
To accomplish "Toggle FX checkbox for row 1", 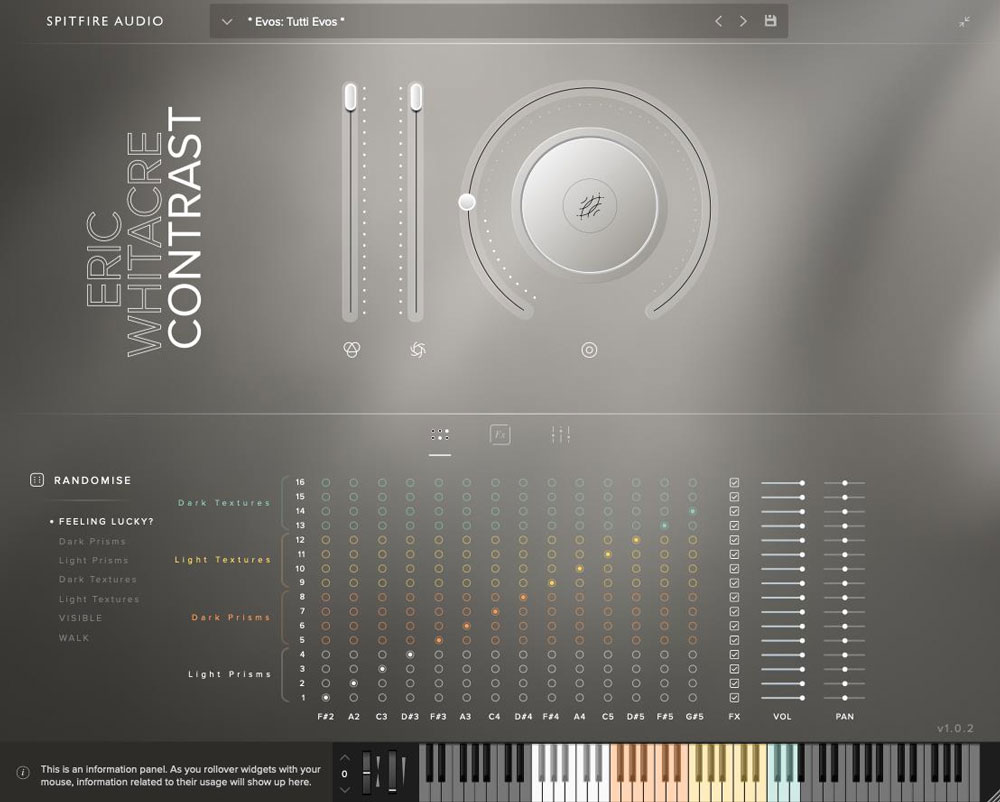I will tap(734, 697).
